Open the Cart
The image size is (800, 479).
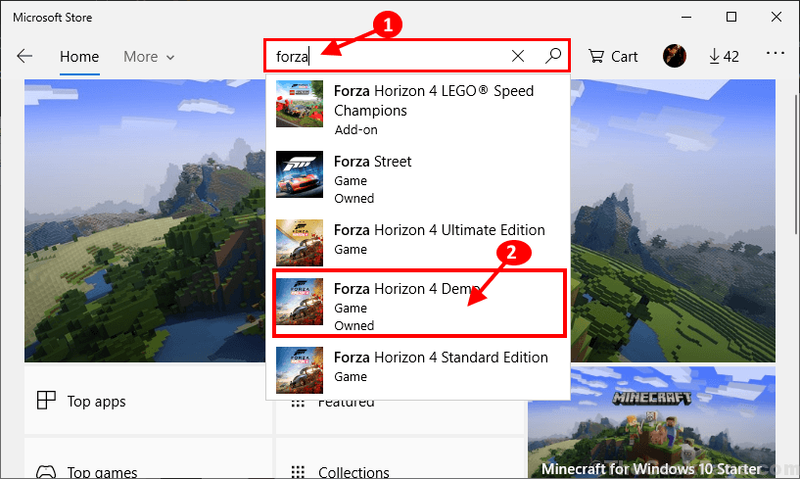click(x=613, y=56)
